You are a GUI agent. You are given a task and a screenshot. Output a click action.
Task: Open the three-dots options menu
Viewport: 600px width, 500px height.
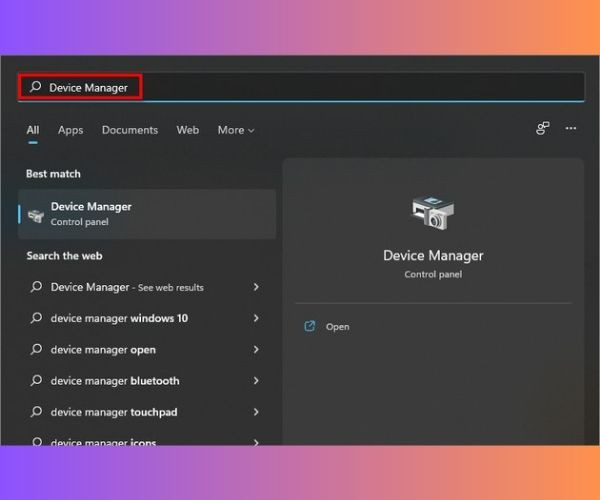click(571, 129)
